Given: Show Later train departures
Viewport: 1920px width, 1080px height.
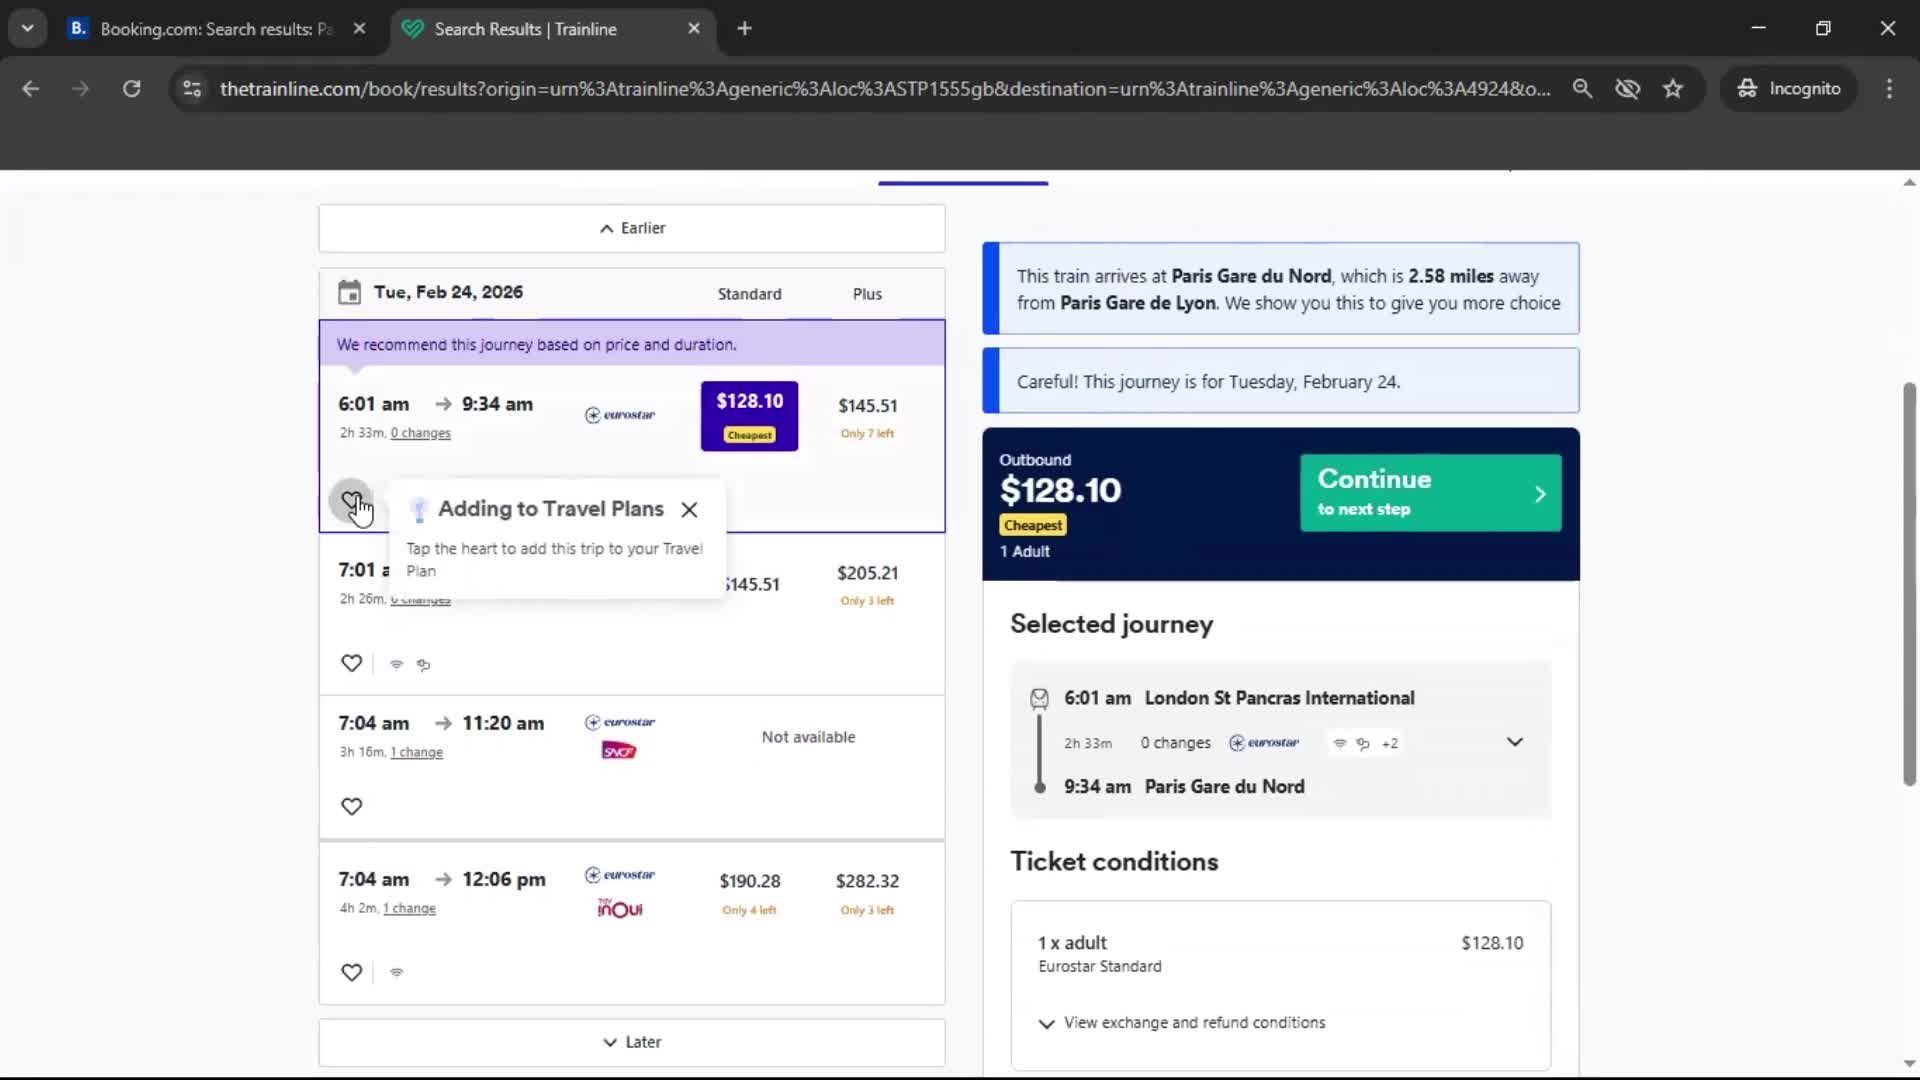Looking at the screenshot, I should [x=632, y=1042].
